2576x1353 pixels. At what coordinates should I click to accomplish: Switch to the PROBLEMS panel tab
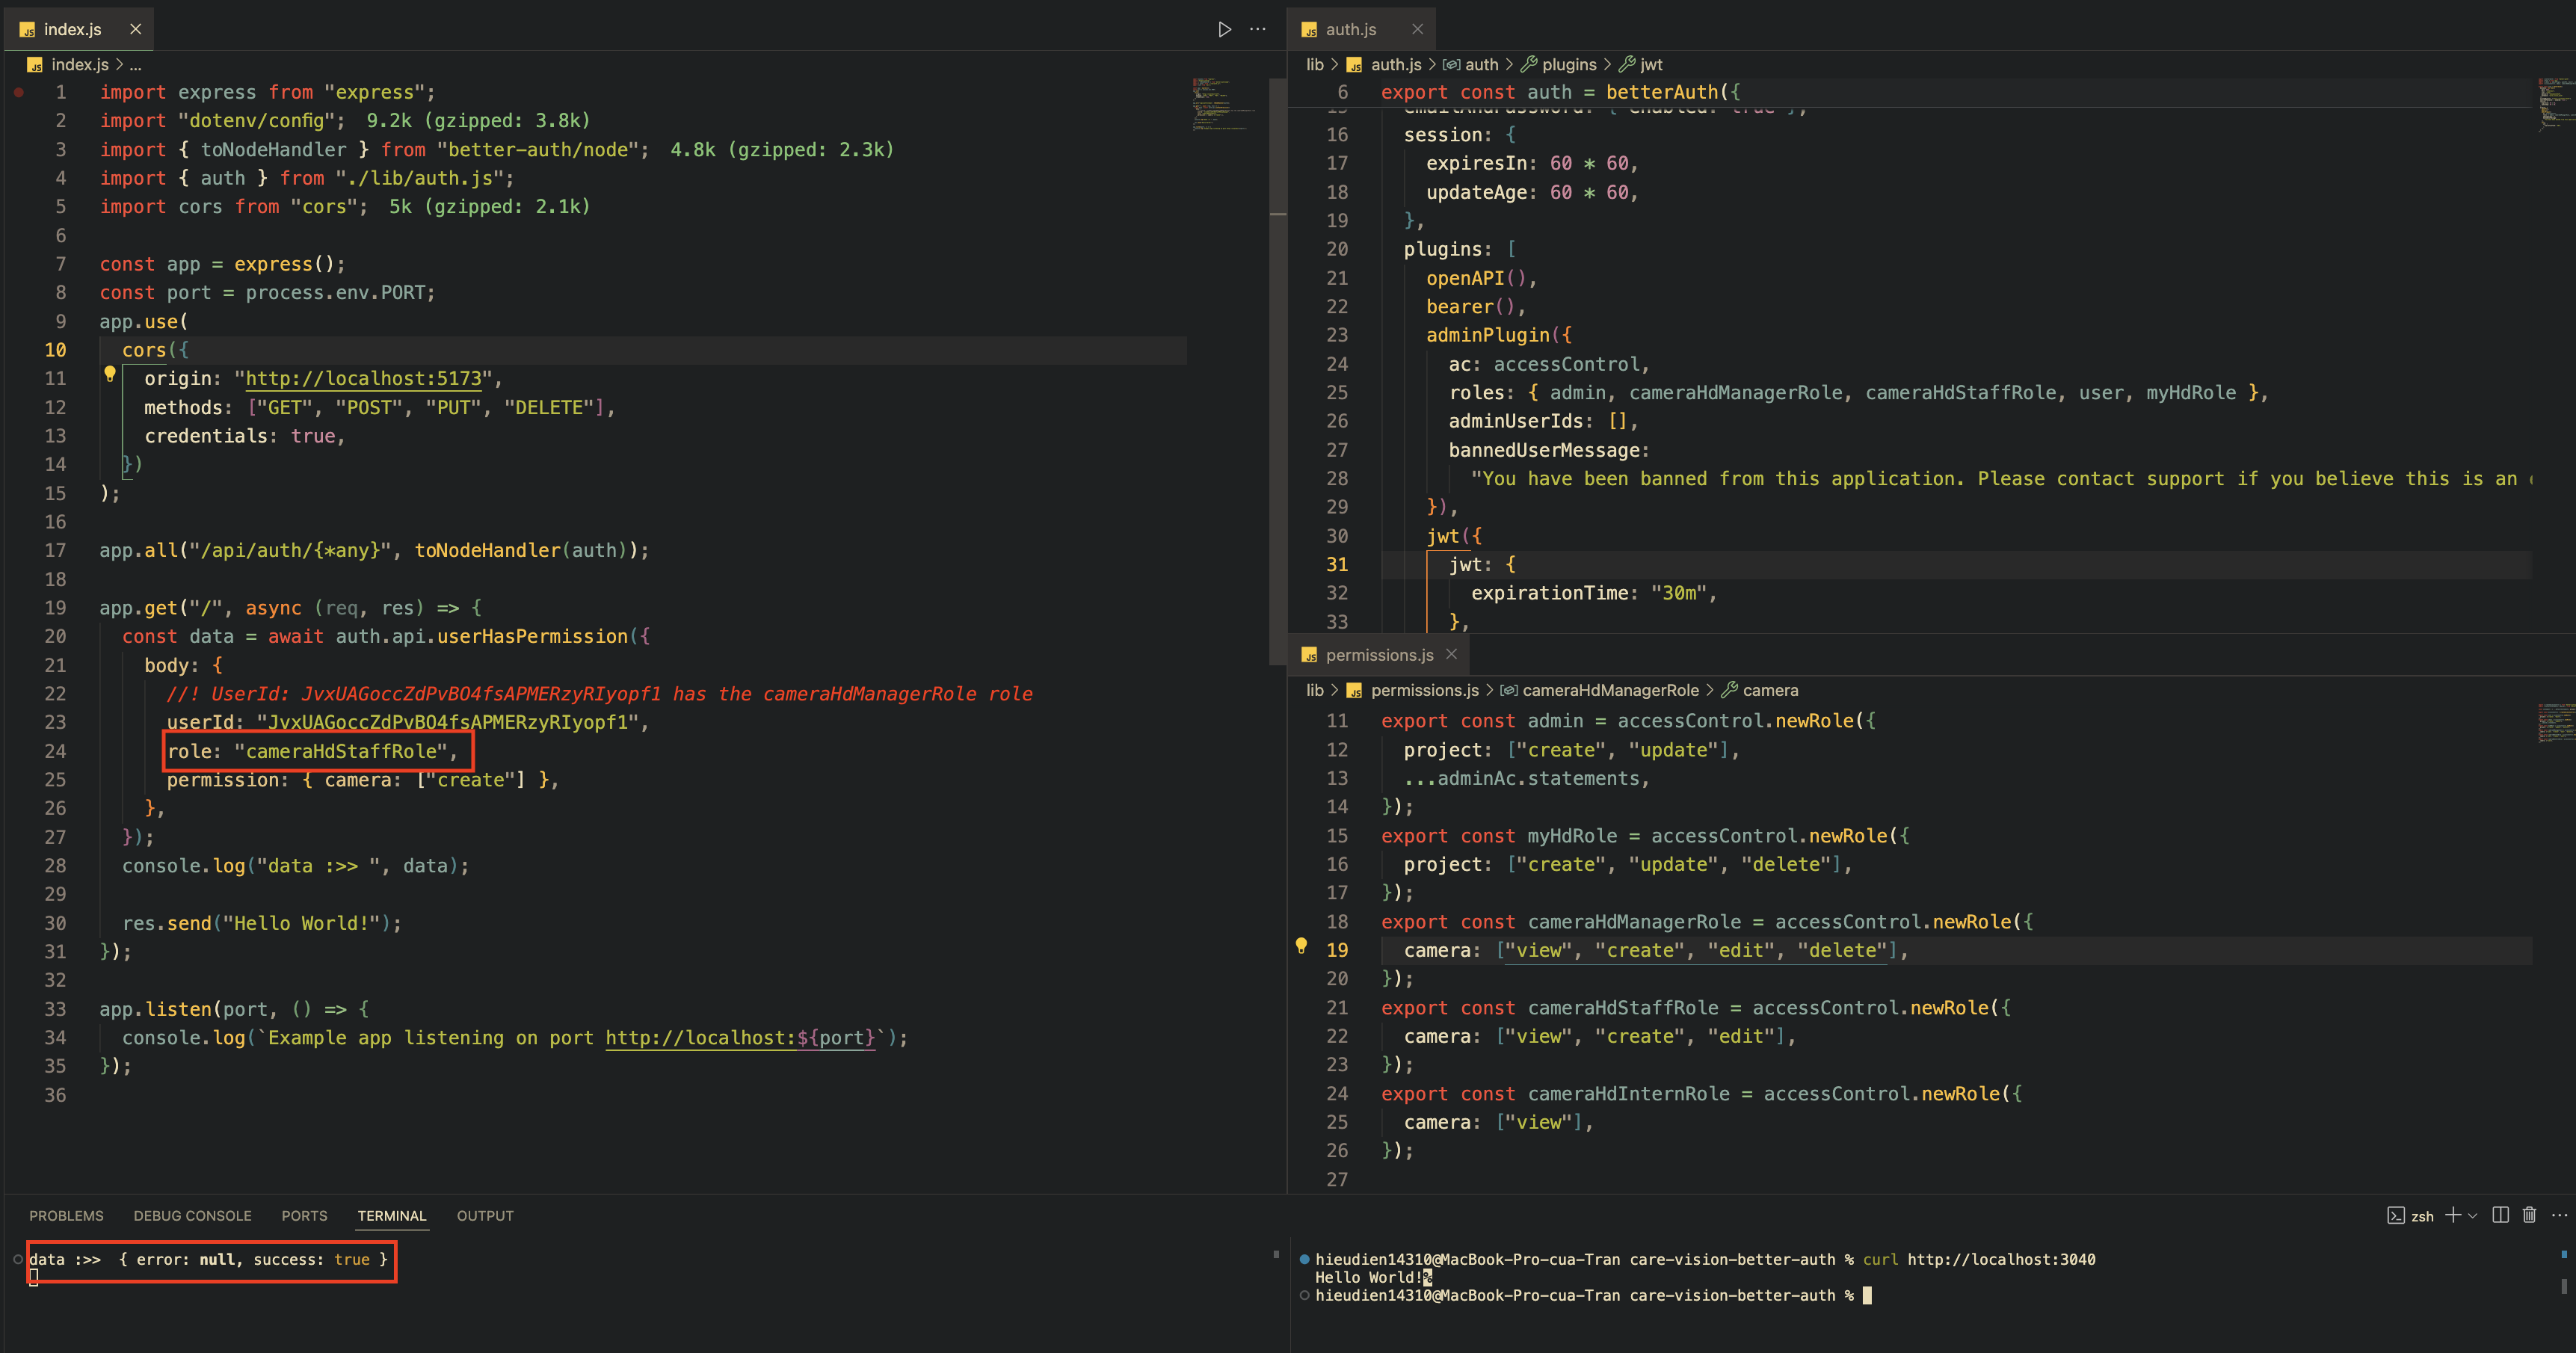point(66,1216)
